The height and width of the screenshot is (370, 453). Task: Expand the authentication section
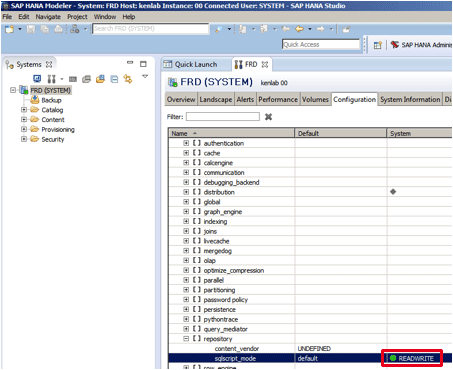coord(186,143)
